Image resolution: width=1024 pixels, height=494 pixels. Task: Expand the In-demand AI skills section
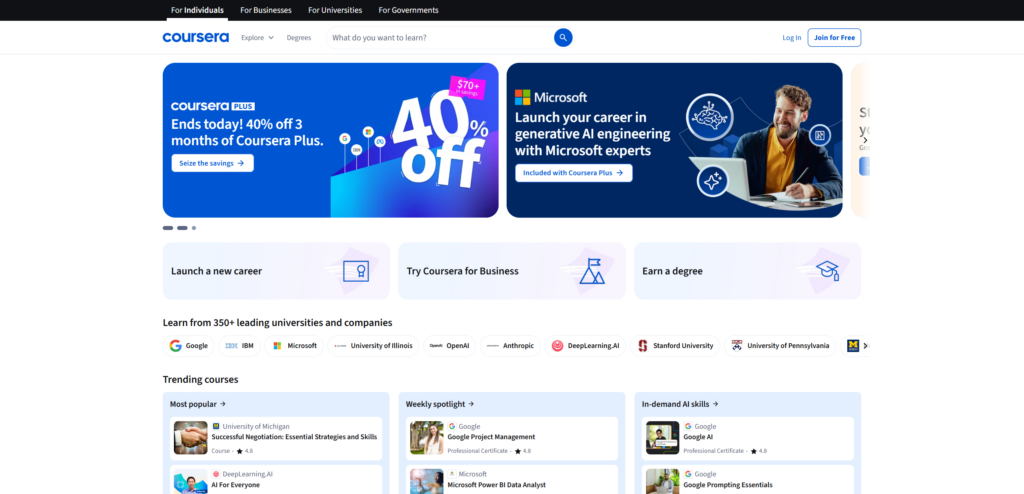pyautogui.click(x=680, y=404)
